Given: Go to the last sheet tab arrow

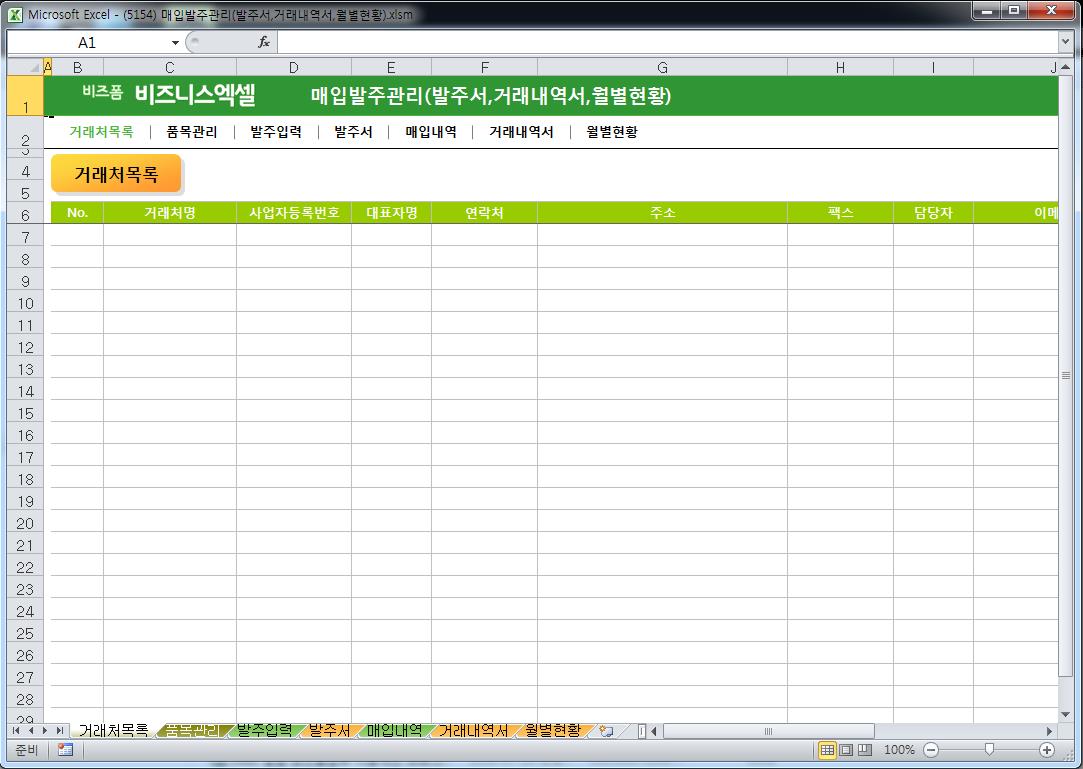Looking at the screenshot, I should 60,731.
